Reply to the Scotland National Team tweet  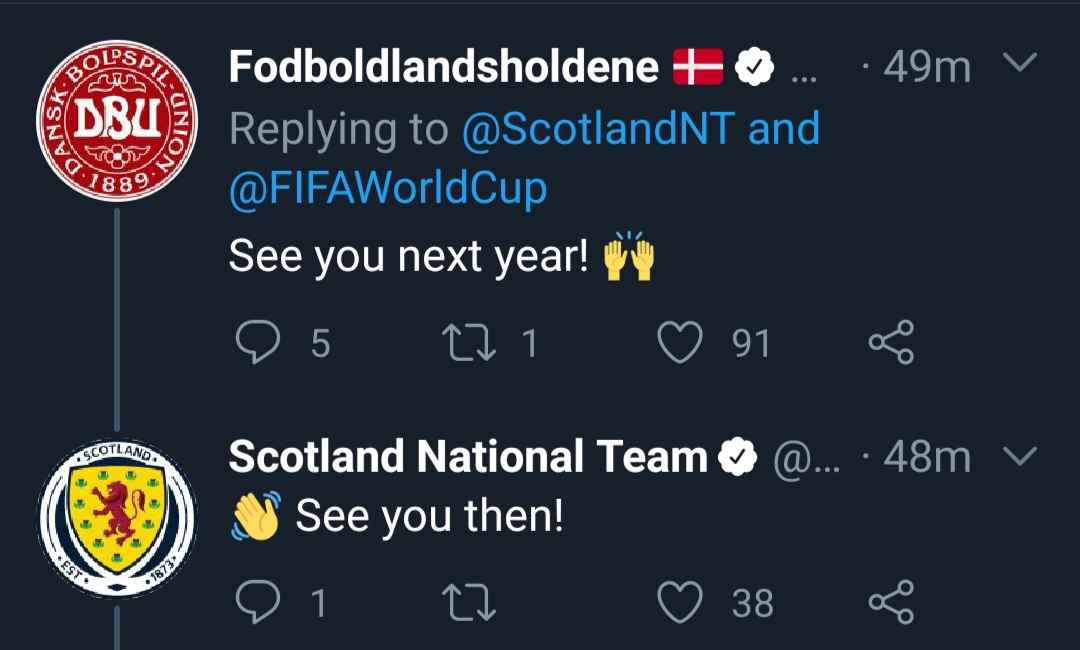pos(258,602)
